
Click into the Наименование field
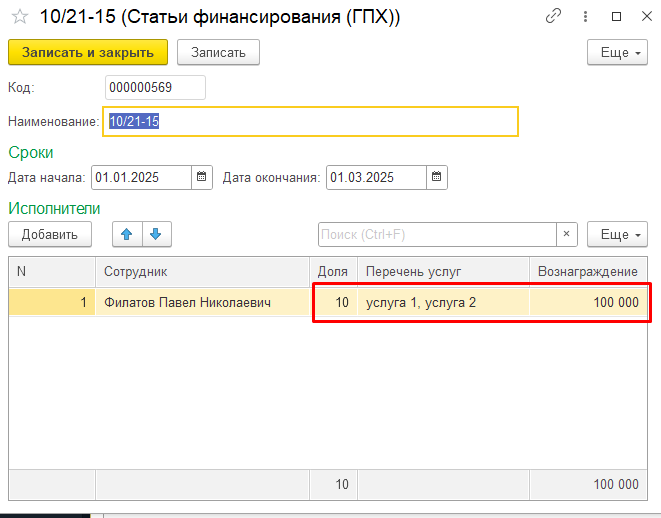[x=310, y=121]
